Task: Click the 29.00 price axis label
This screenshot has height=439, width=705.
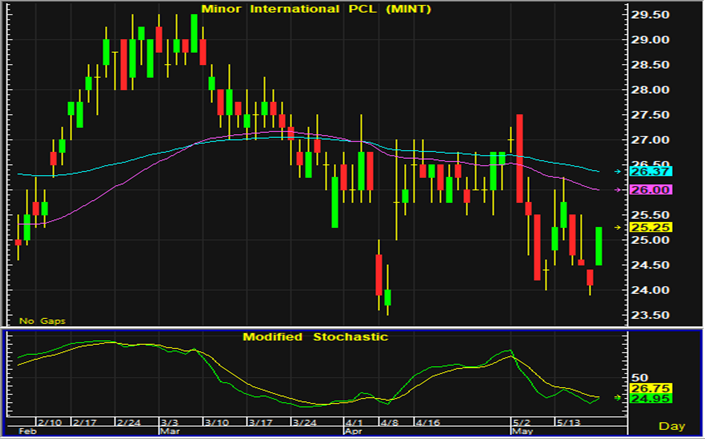Action: point(650,40)
